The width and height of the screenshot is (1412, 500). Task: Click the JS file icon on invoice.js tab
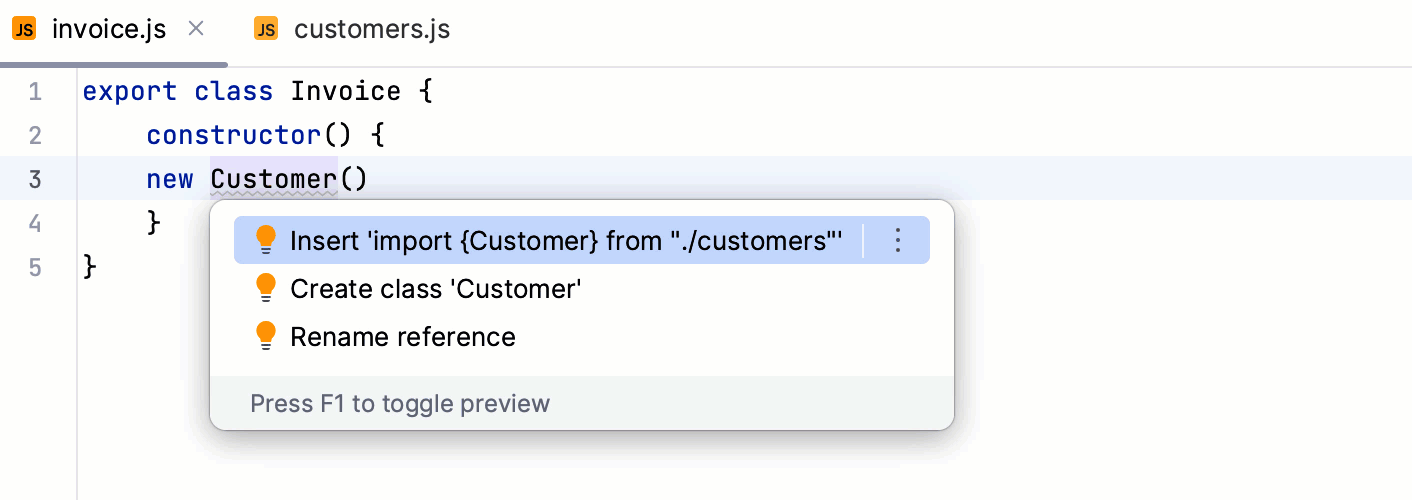tap(24, 29)
